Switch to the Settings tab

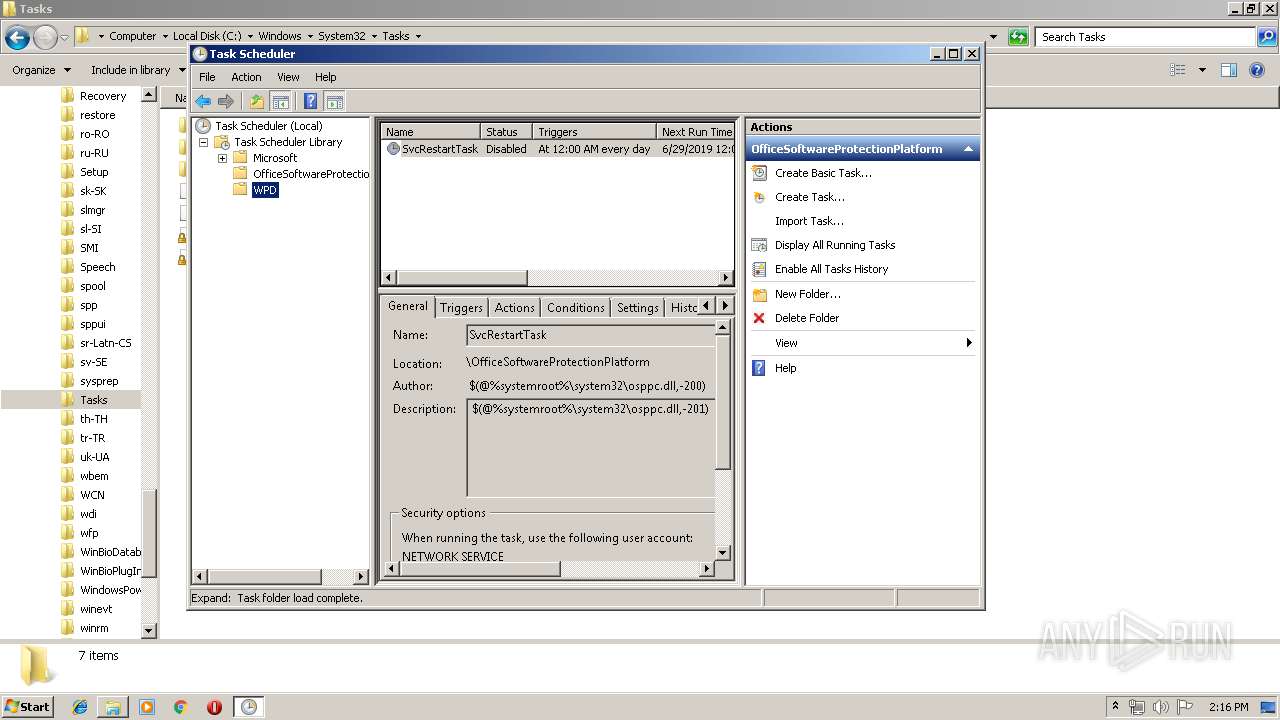tap(638, 308)
